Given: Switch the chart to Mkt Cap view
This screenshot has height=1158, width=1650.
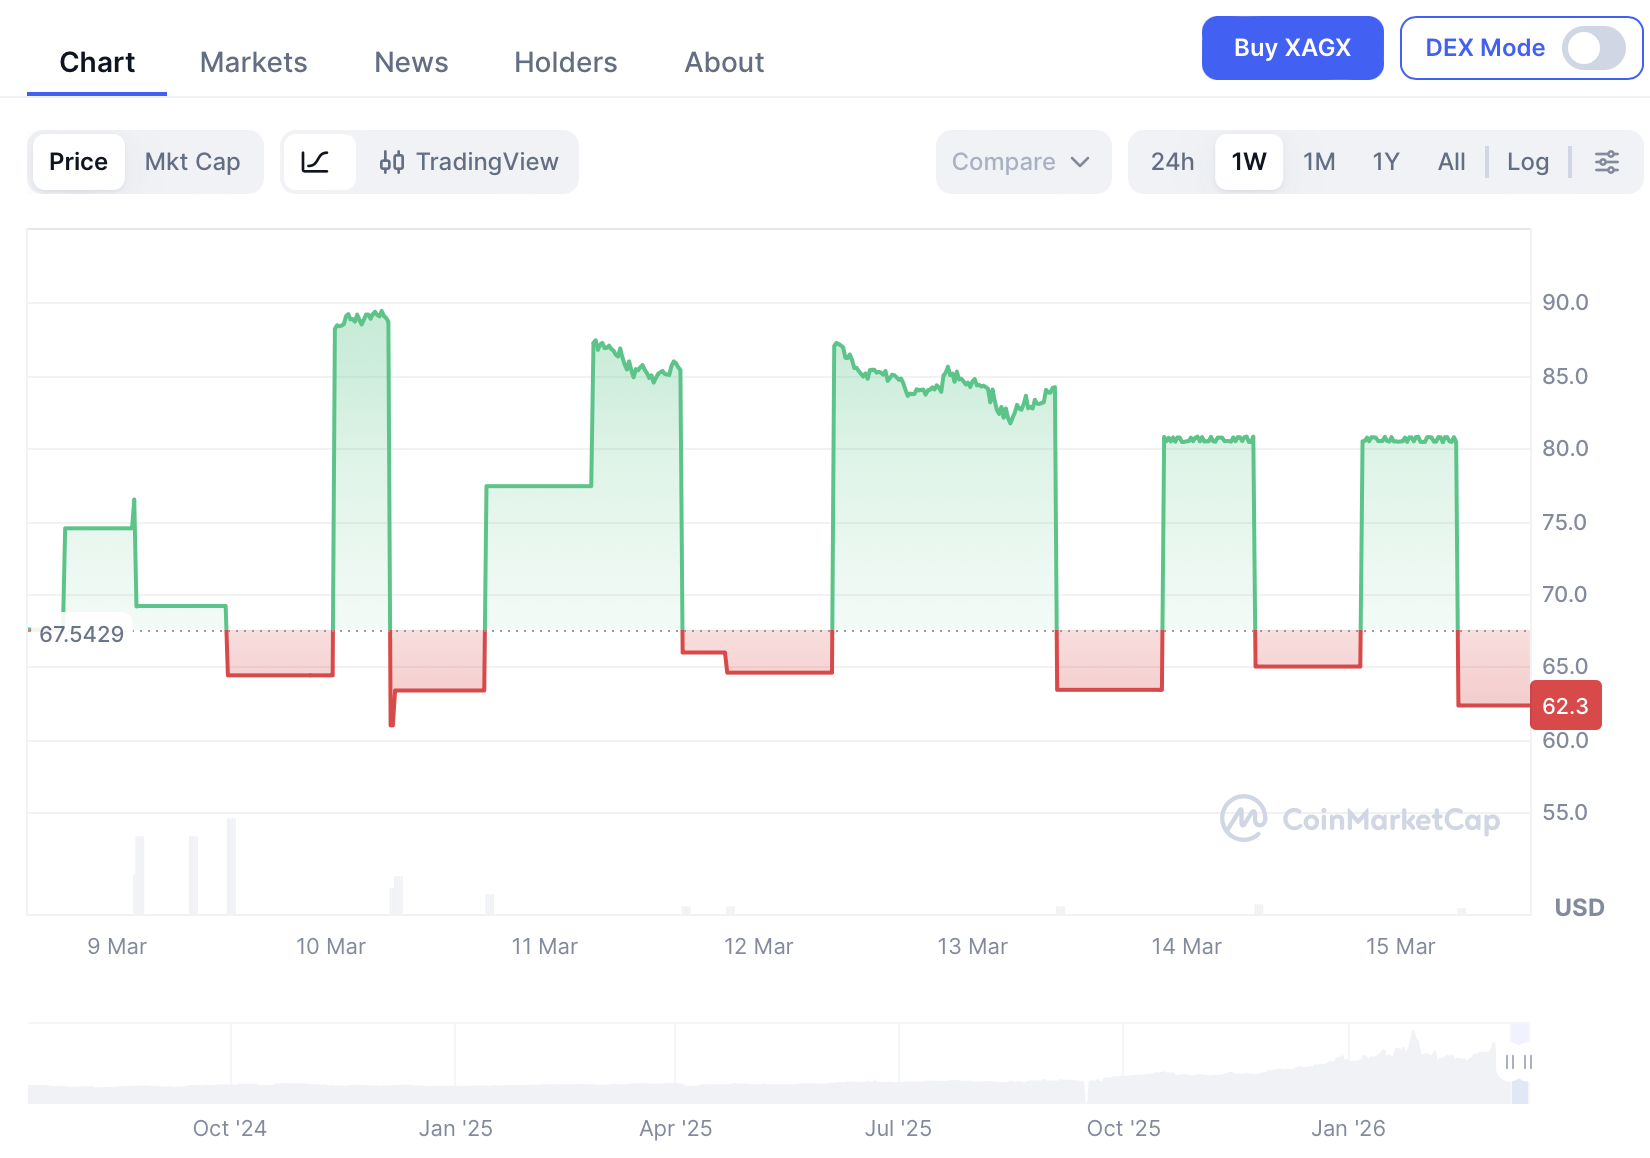Looking at the screenshot, I should coord(193,161).
